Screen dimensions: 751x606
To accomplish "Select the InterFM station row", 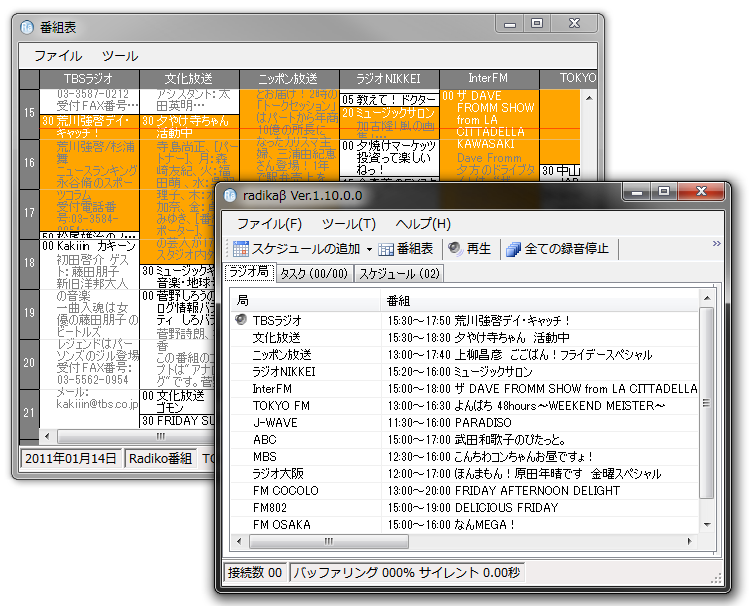I will [465, 389].
